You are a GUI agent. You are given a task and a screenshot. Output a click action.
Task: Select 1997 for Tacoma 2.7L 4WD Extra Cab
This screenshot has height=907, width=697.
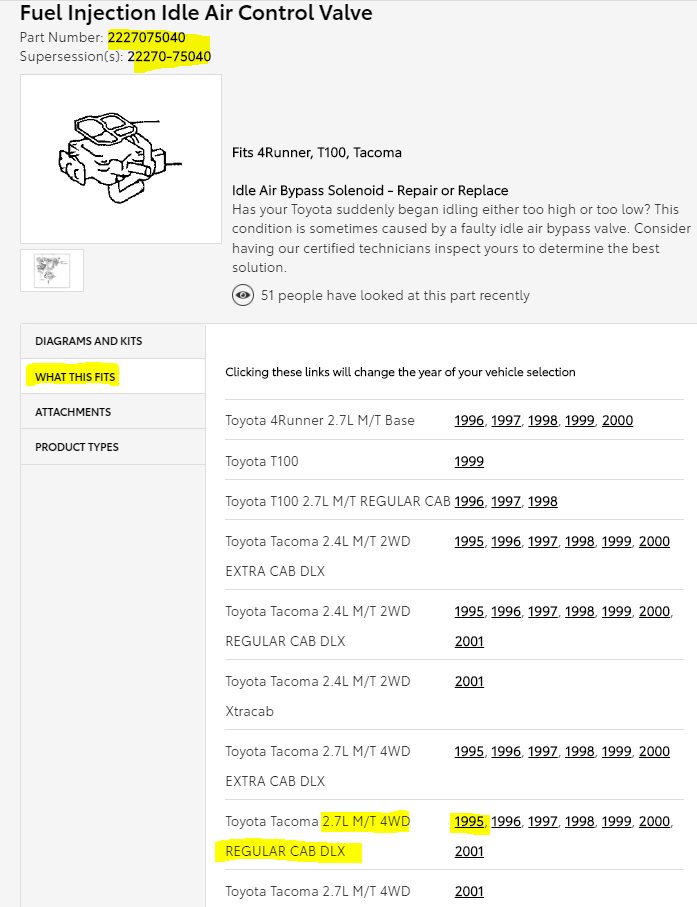coord(543,751)
